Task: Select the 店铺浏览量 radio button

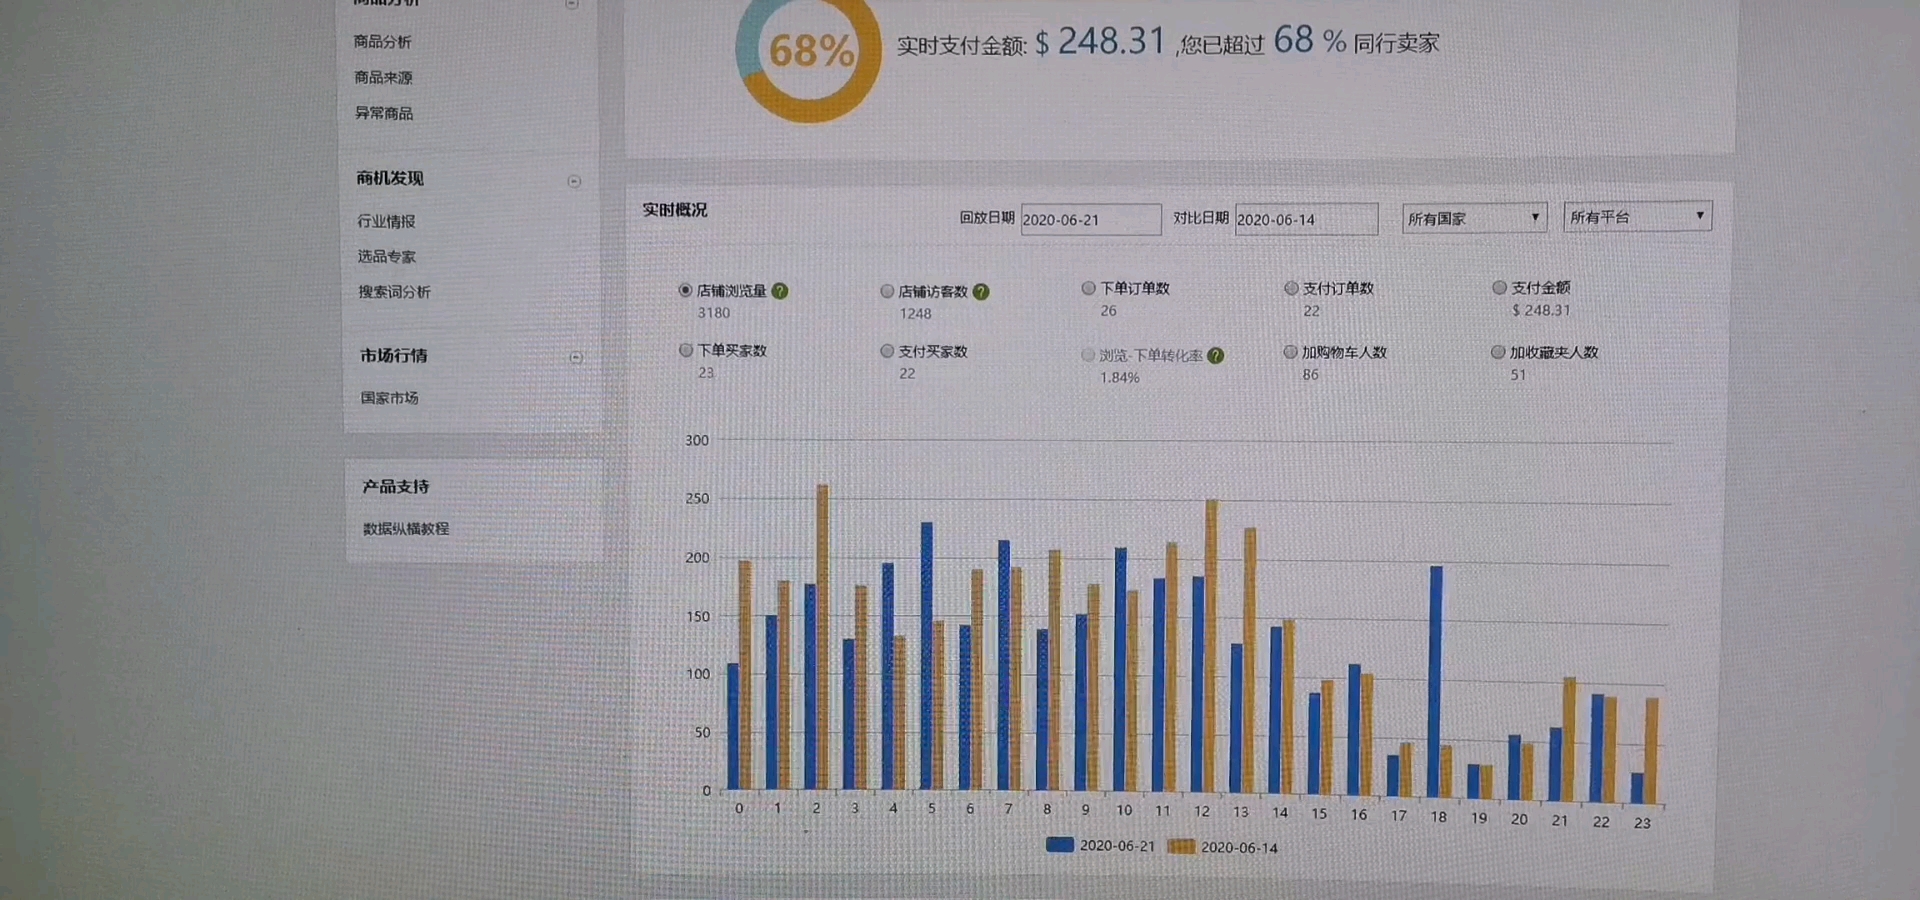Action: click(685, 290)
